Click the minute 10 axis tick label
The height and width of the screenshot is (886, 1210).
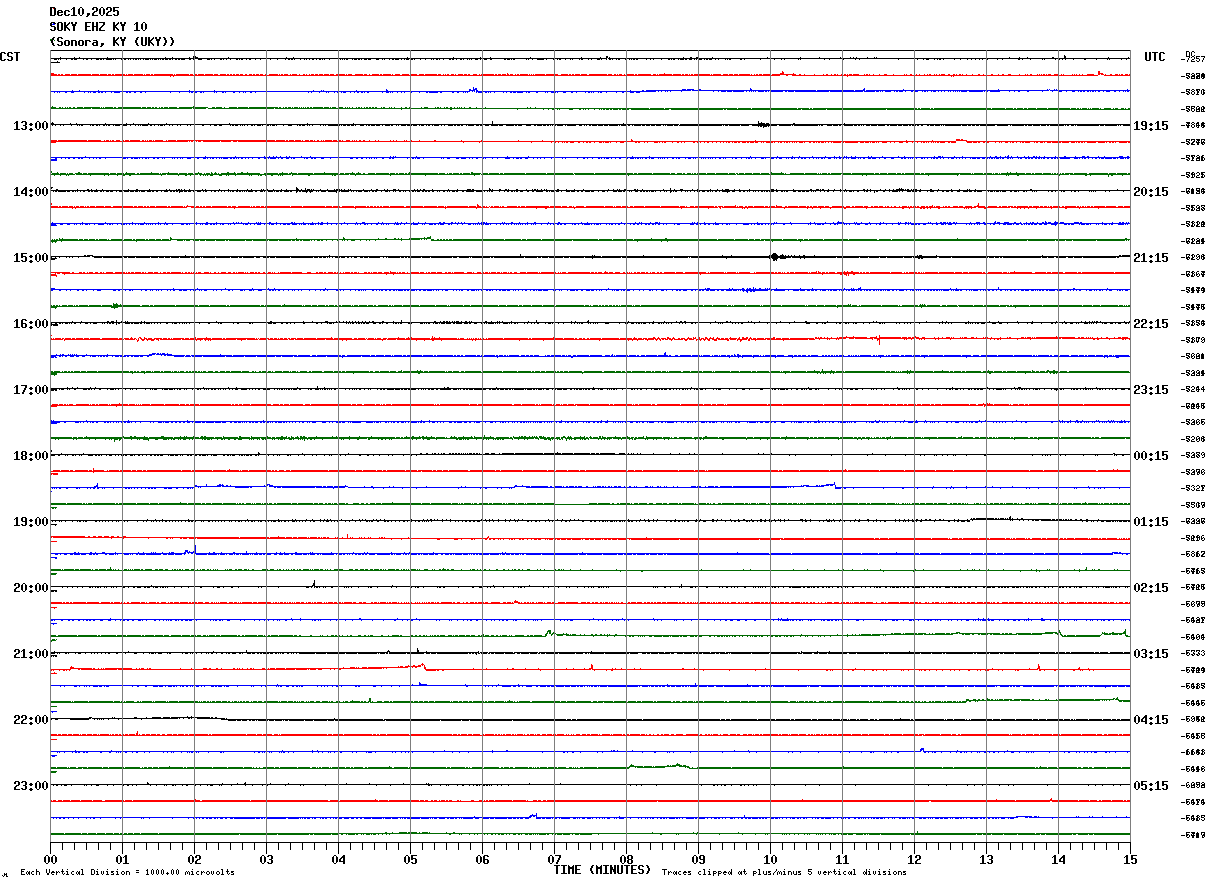coord(770,859)
